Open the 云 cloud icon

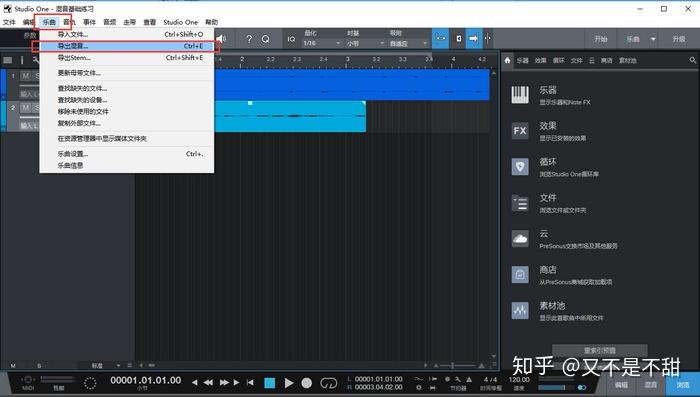(x=520, y=238)
